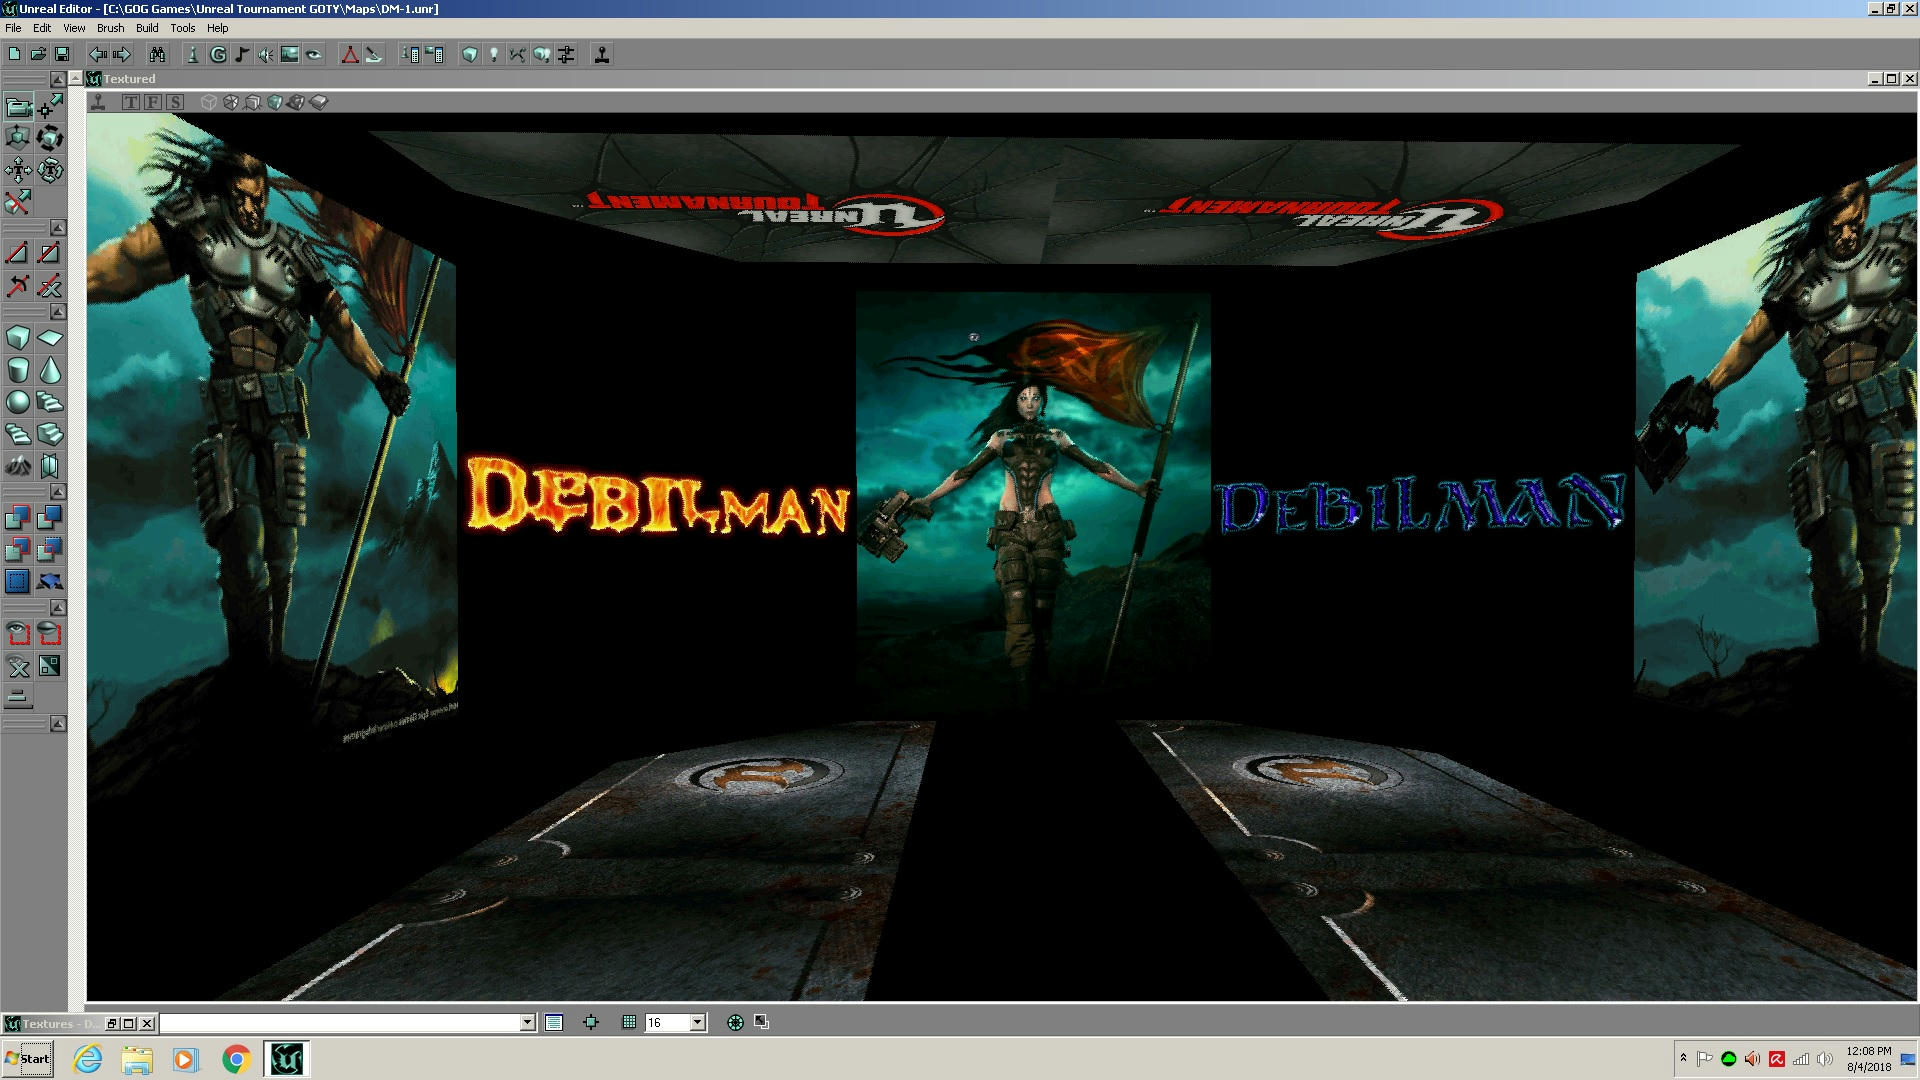The width and height of the screenshot is (1920, 1080).
Task: Launch Google Chrome from taskbar
Action: [236, 1059]
